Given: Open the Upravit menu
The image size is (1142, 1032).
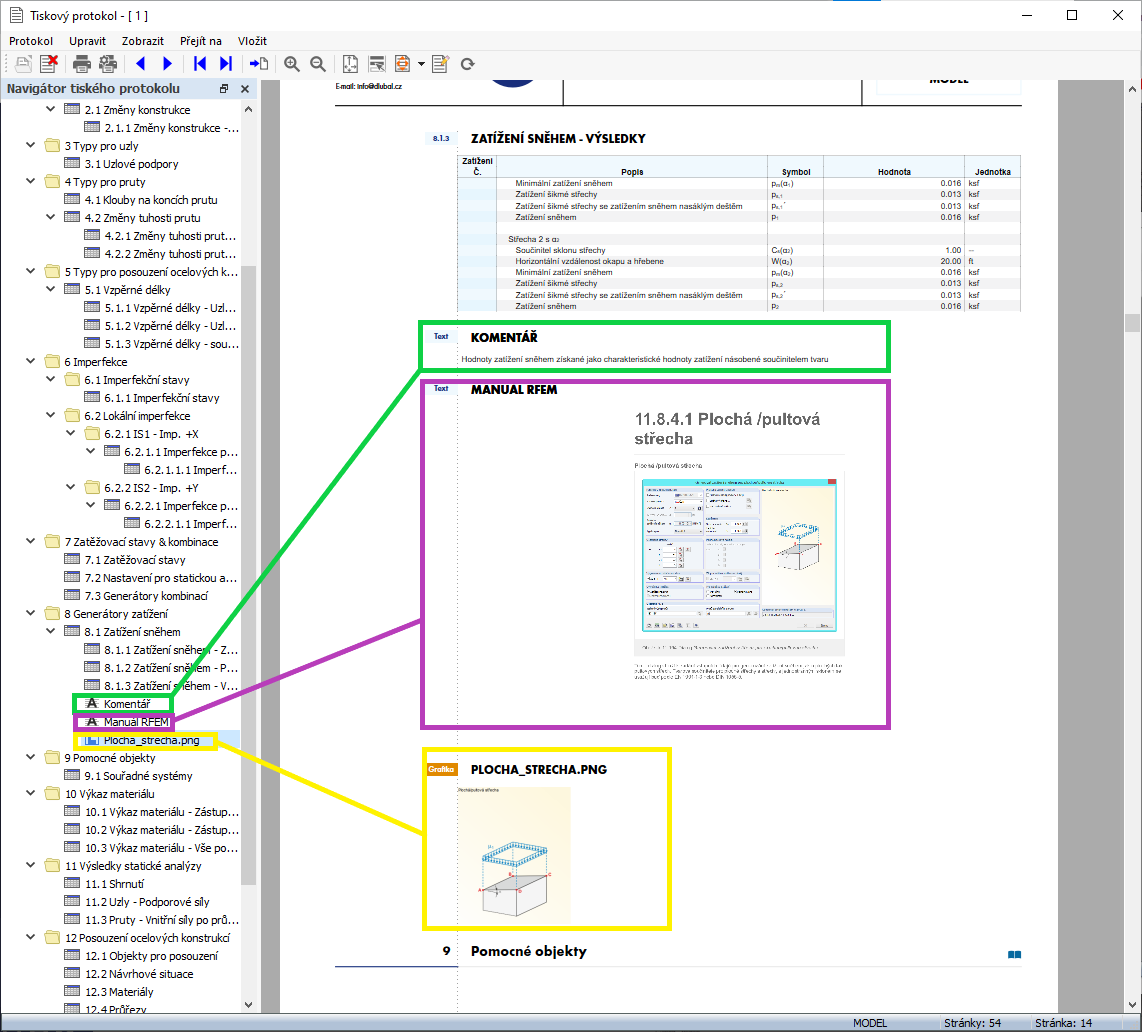Looking at the screenshot, I should tap(87, 41).
